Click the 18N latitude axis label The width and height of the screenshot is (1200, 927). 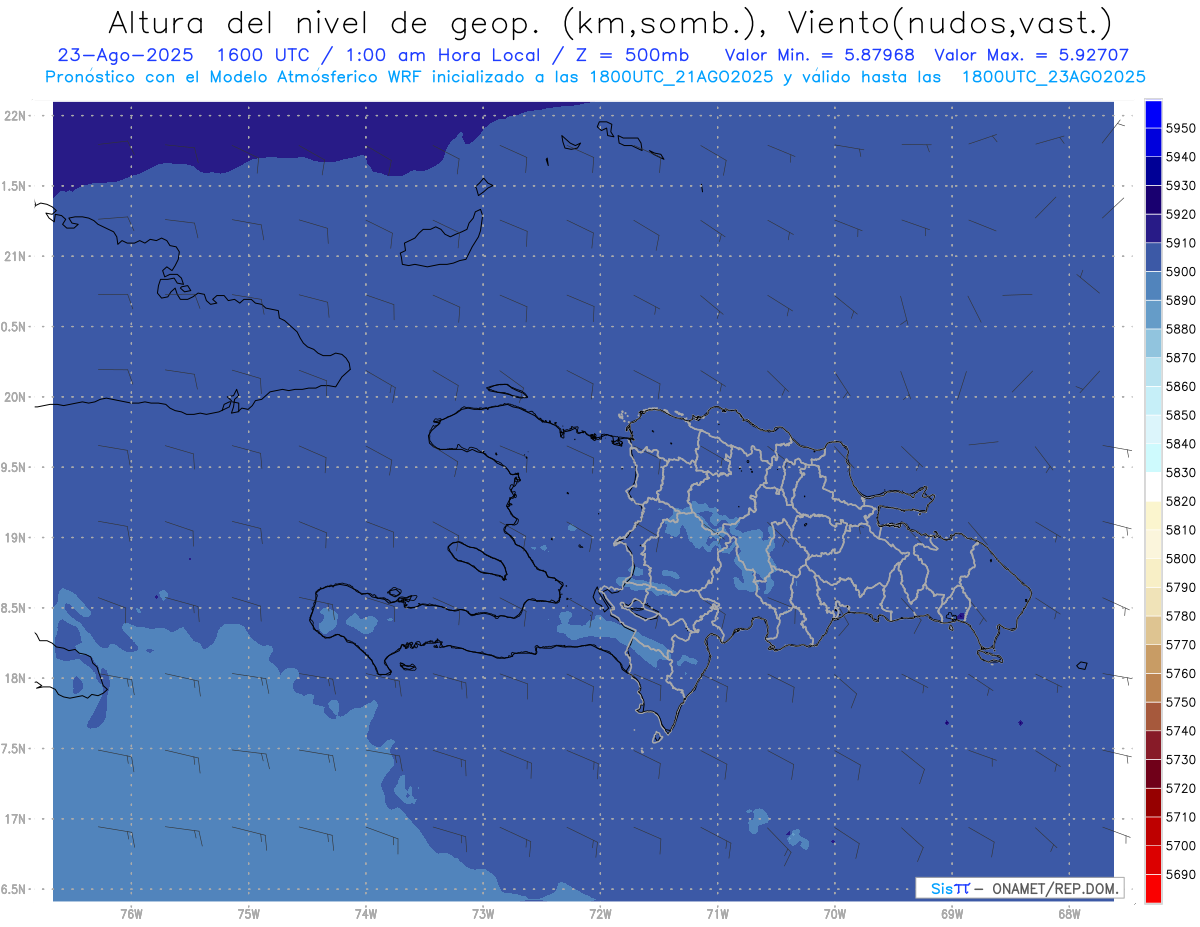click(17, 678)
